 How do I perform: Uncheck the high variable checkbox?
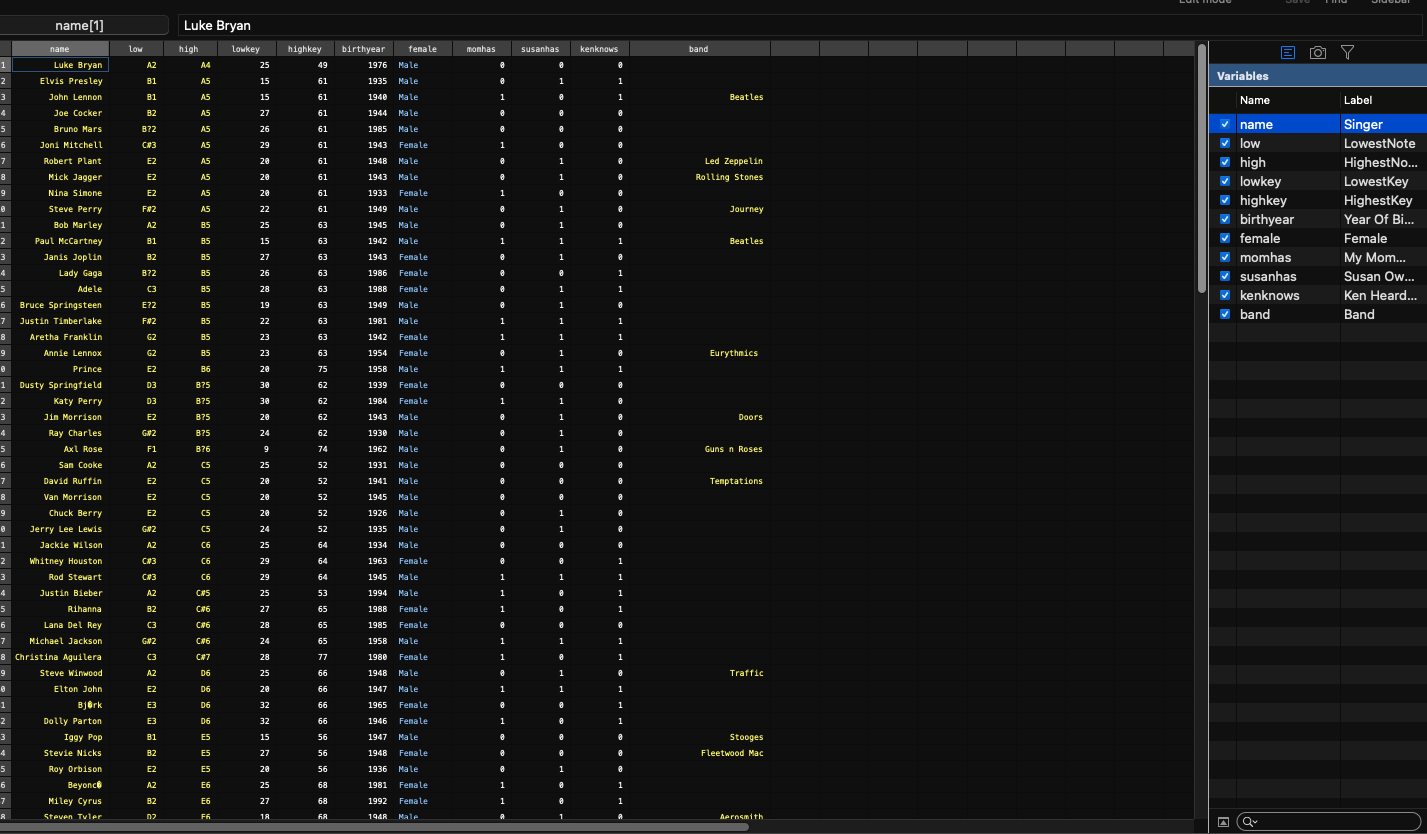pos(1225,162)
